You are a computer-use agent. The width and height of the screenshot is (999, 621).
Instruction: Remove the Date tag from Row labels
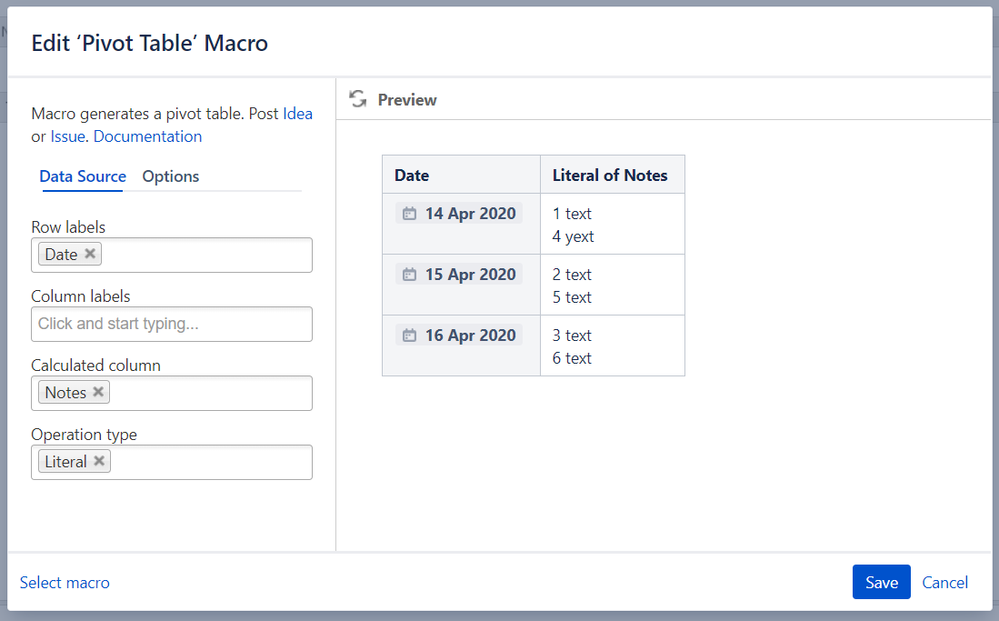click(90, 253)
